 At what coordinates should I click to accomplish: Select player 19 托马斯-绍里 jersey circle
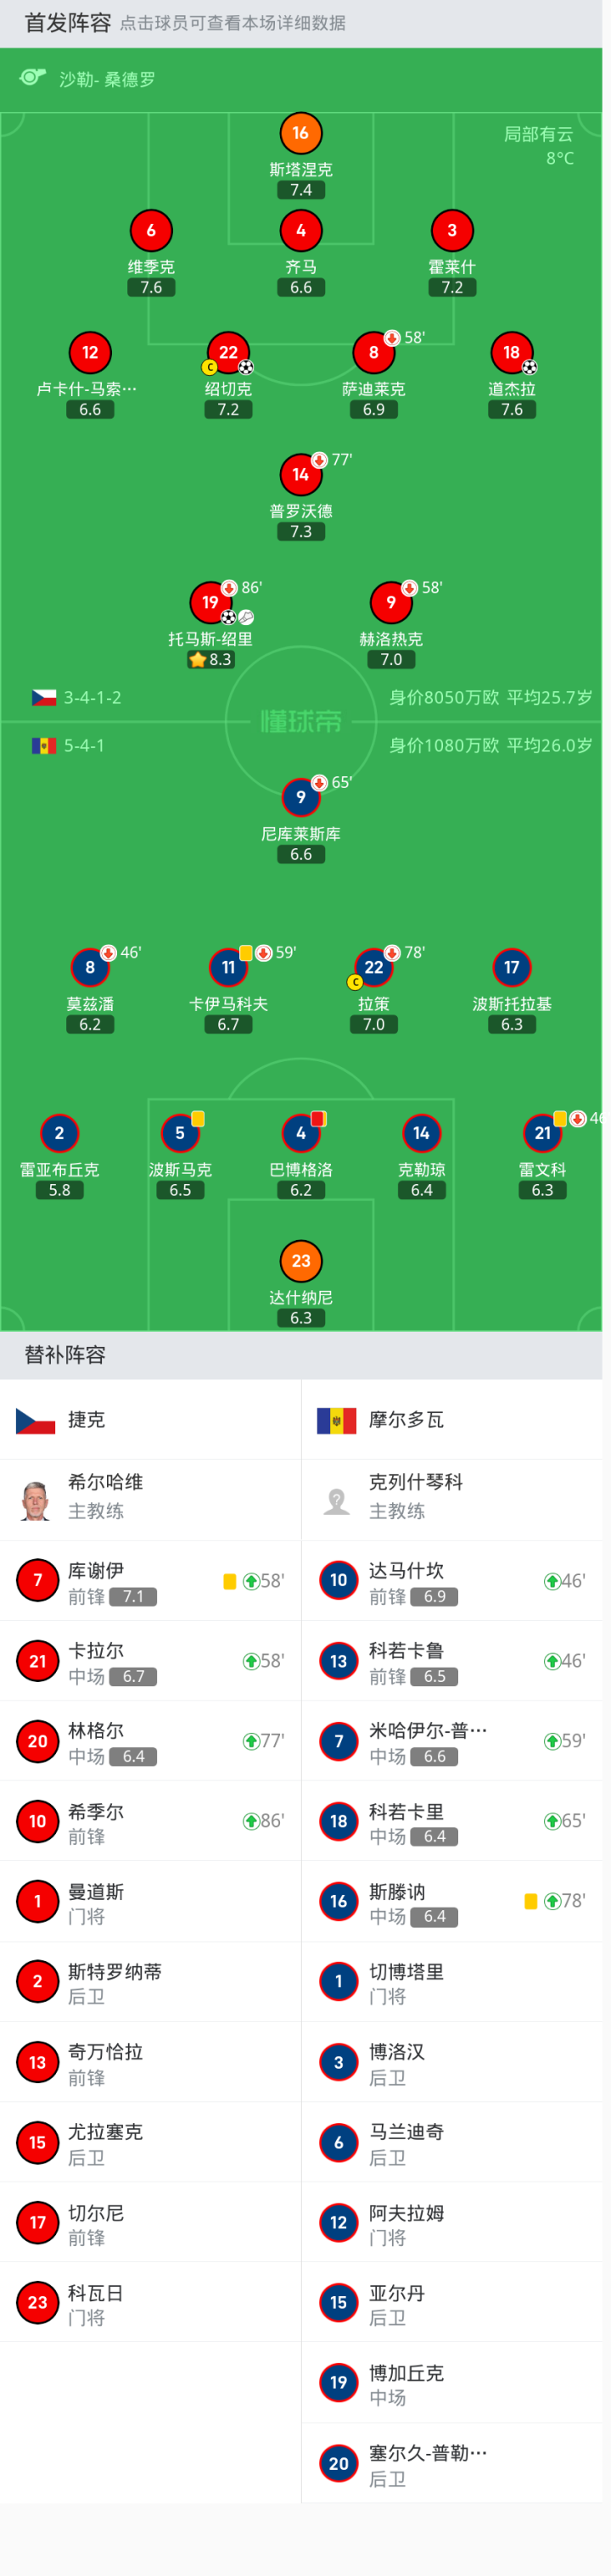pos(209,602)
